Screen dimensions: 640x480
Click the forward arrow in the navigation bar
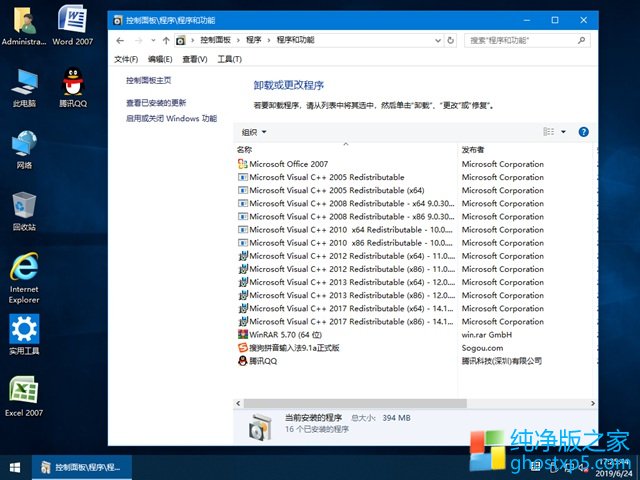[x=139, y=40]
